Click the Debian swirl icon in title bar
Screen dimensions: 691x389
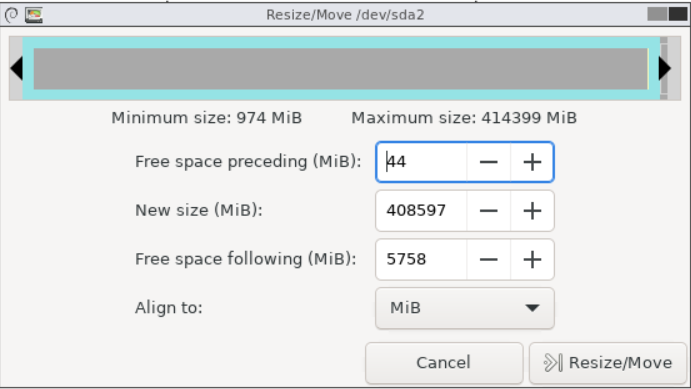pos(11,15)
